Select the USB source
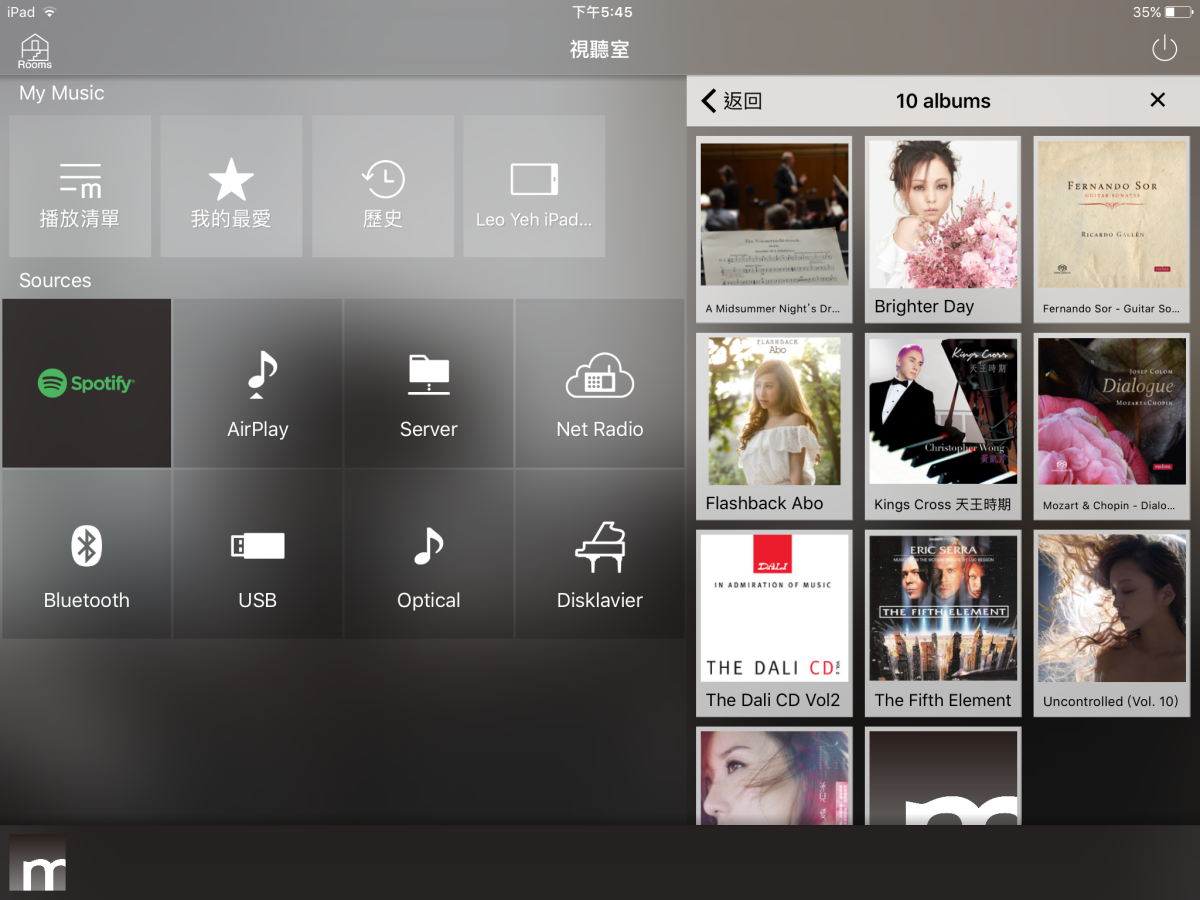The height and width of the screenshot is (900, 1200). (258, 554)
